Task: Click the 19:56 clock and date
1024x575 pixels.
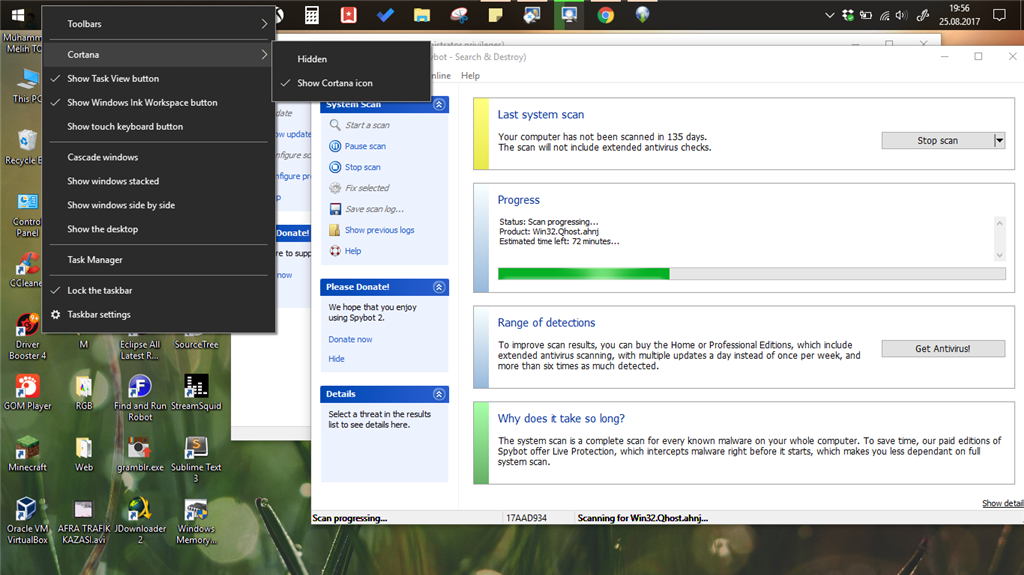Action: tap(959, 15)
